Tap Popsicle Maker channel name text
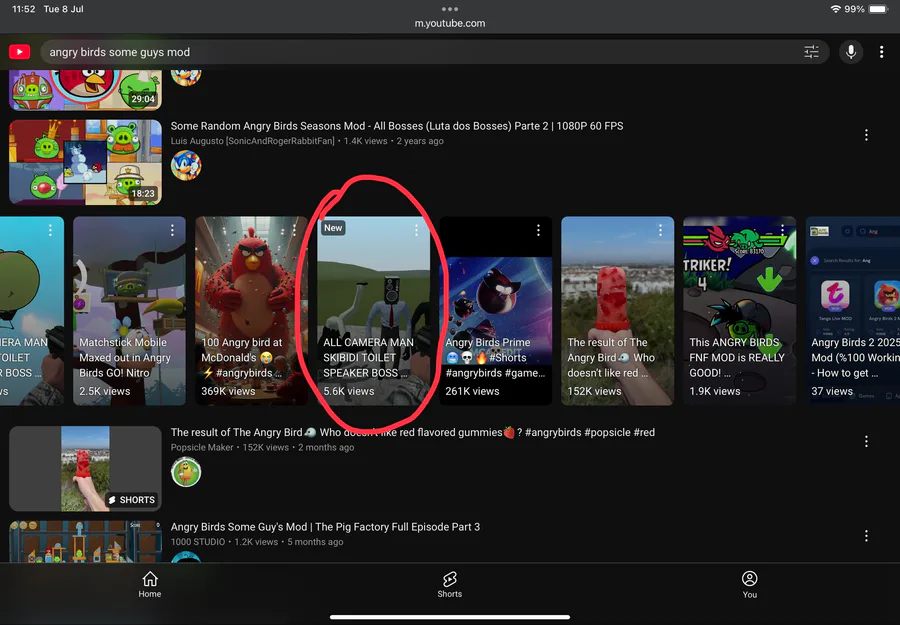Viewport: 900px width, 625px height. (202, 448)
